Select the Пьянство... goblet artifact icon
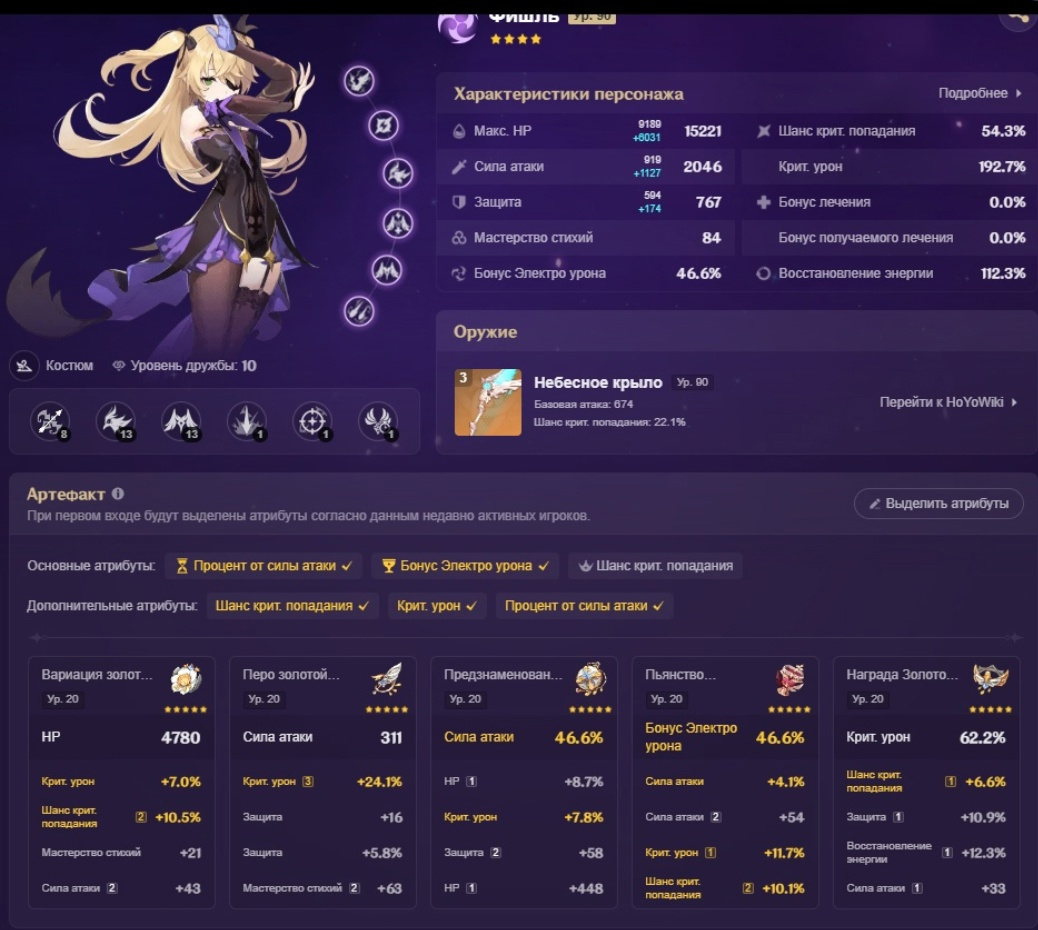This screenshot has height=930, width=1038. point(790,679)
